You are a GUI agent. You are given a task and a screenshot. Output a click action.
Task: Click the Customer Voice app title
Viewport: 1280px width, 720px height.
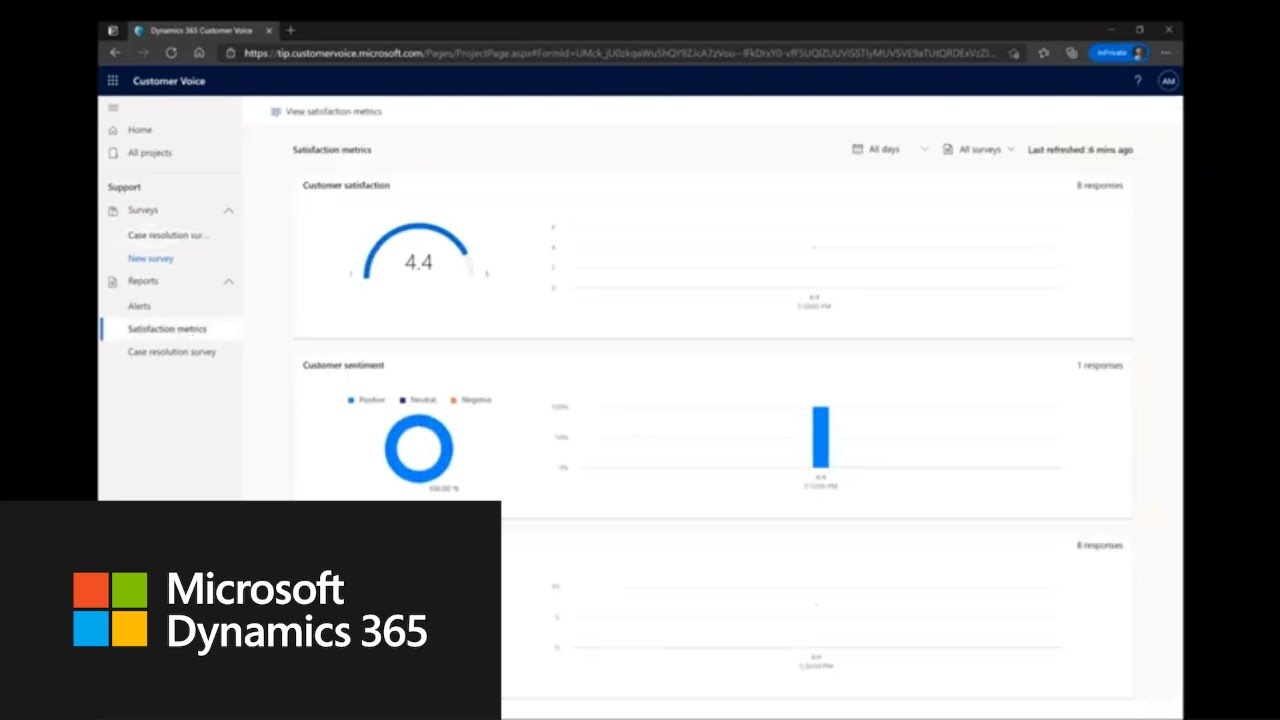[x=169, y=81]
